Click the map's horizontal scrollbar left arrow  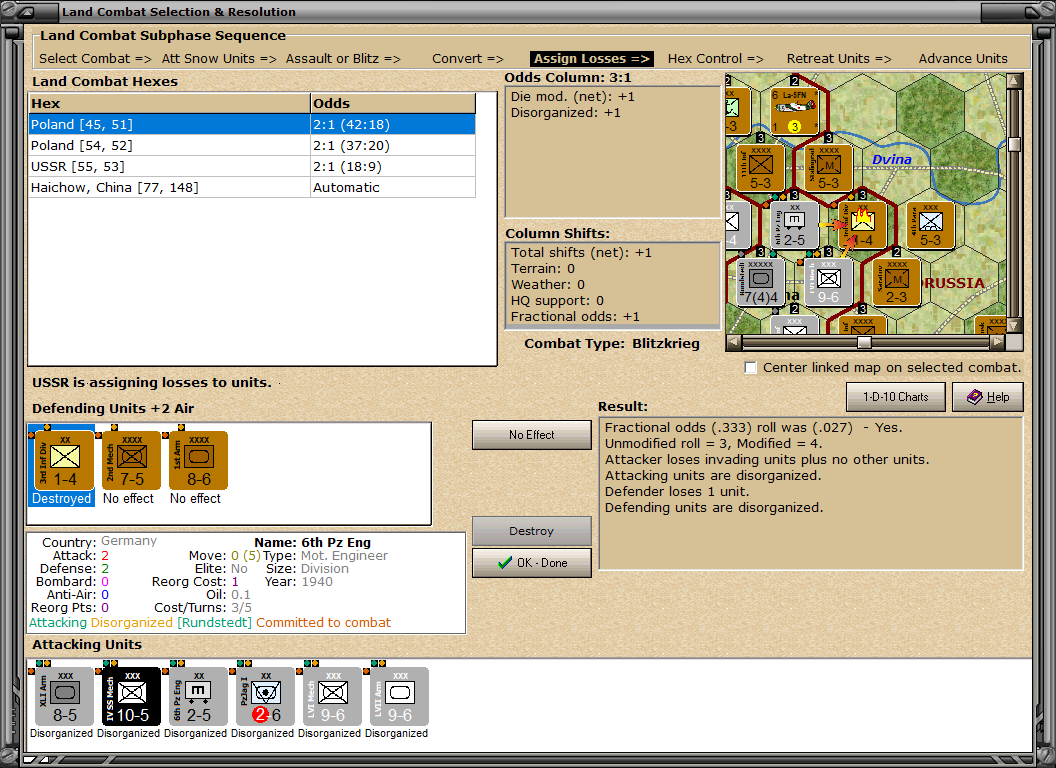pyautogui.click(x=733, y=342)
